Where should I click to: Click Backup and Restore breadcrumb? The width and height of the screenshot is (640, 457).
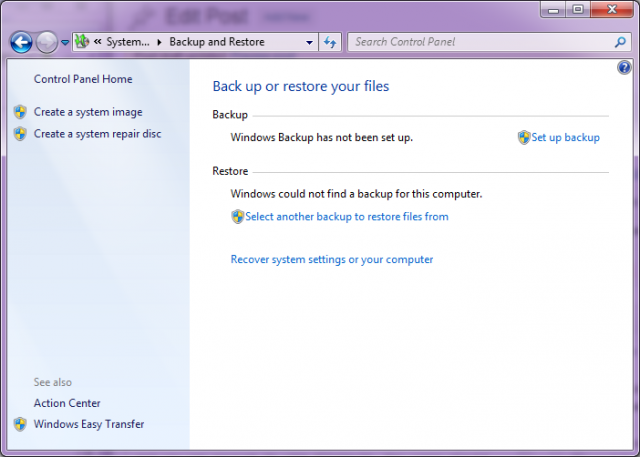[x=217, y=42]
